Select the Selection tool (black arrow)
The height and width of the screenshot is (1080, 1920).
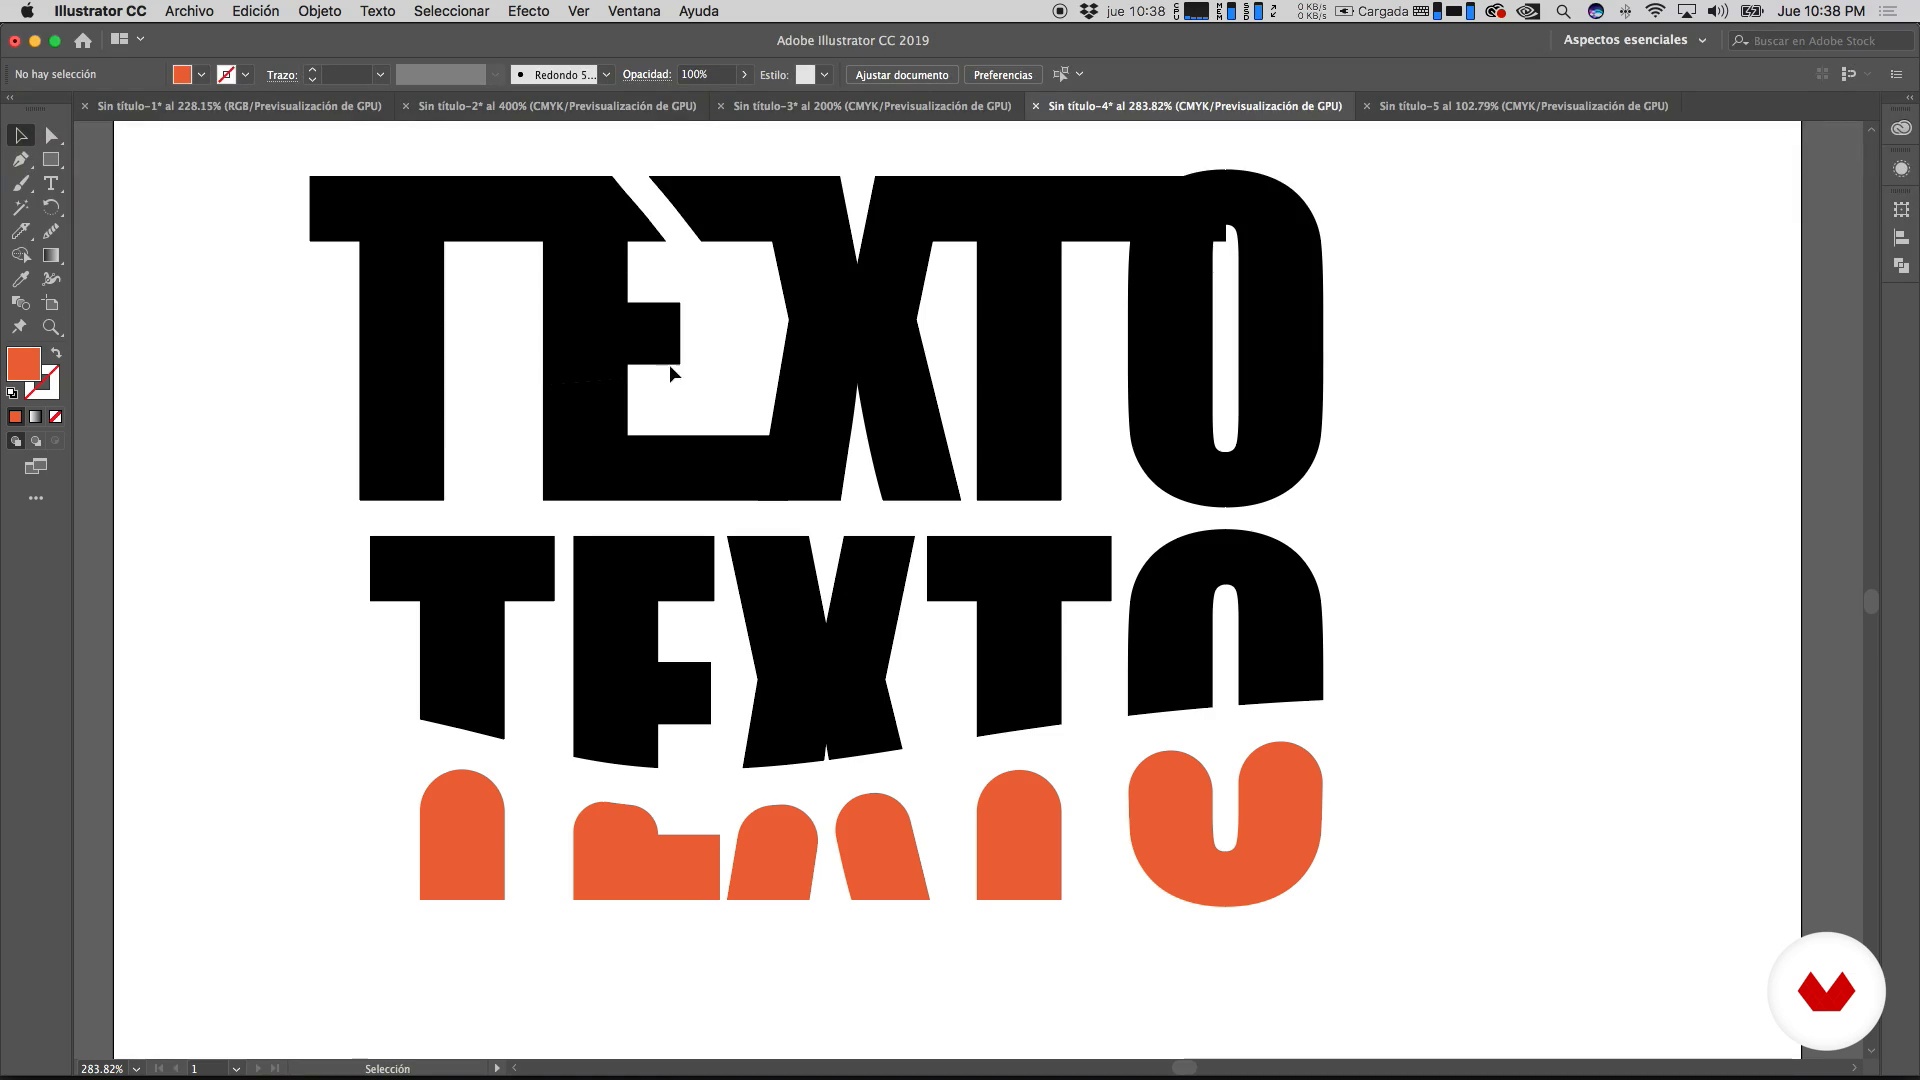click(20, 135)
